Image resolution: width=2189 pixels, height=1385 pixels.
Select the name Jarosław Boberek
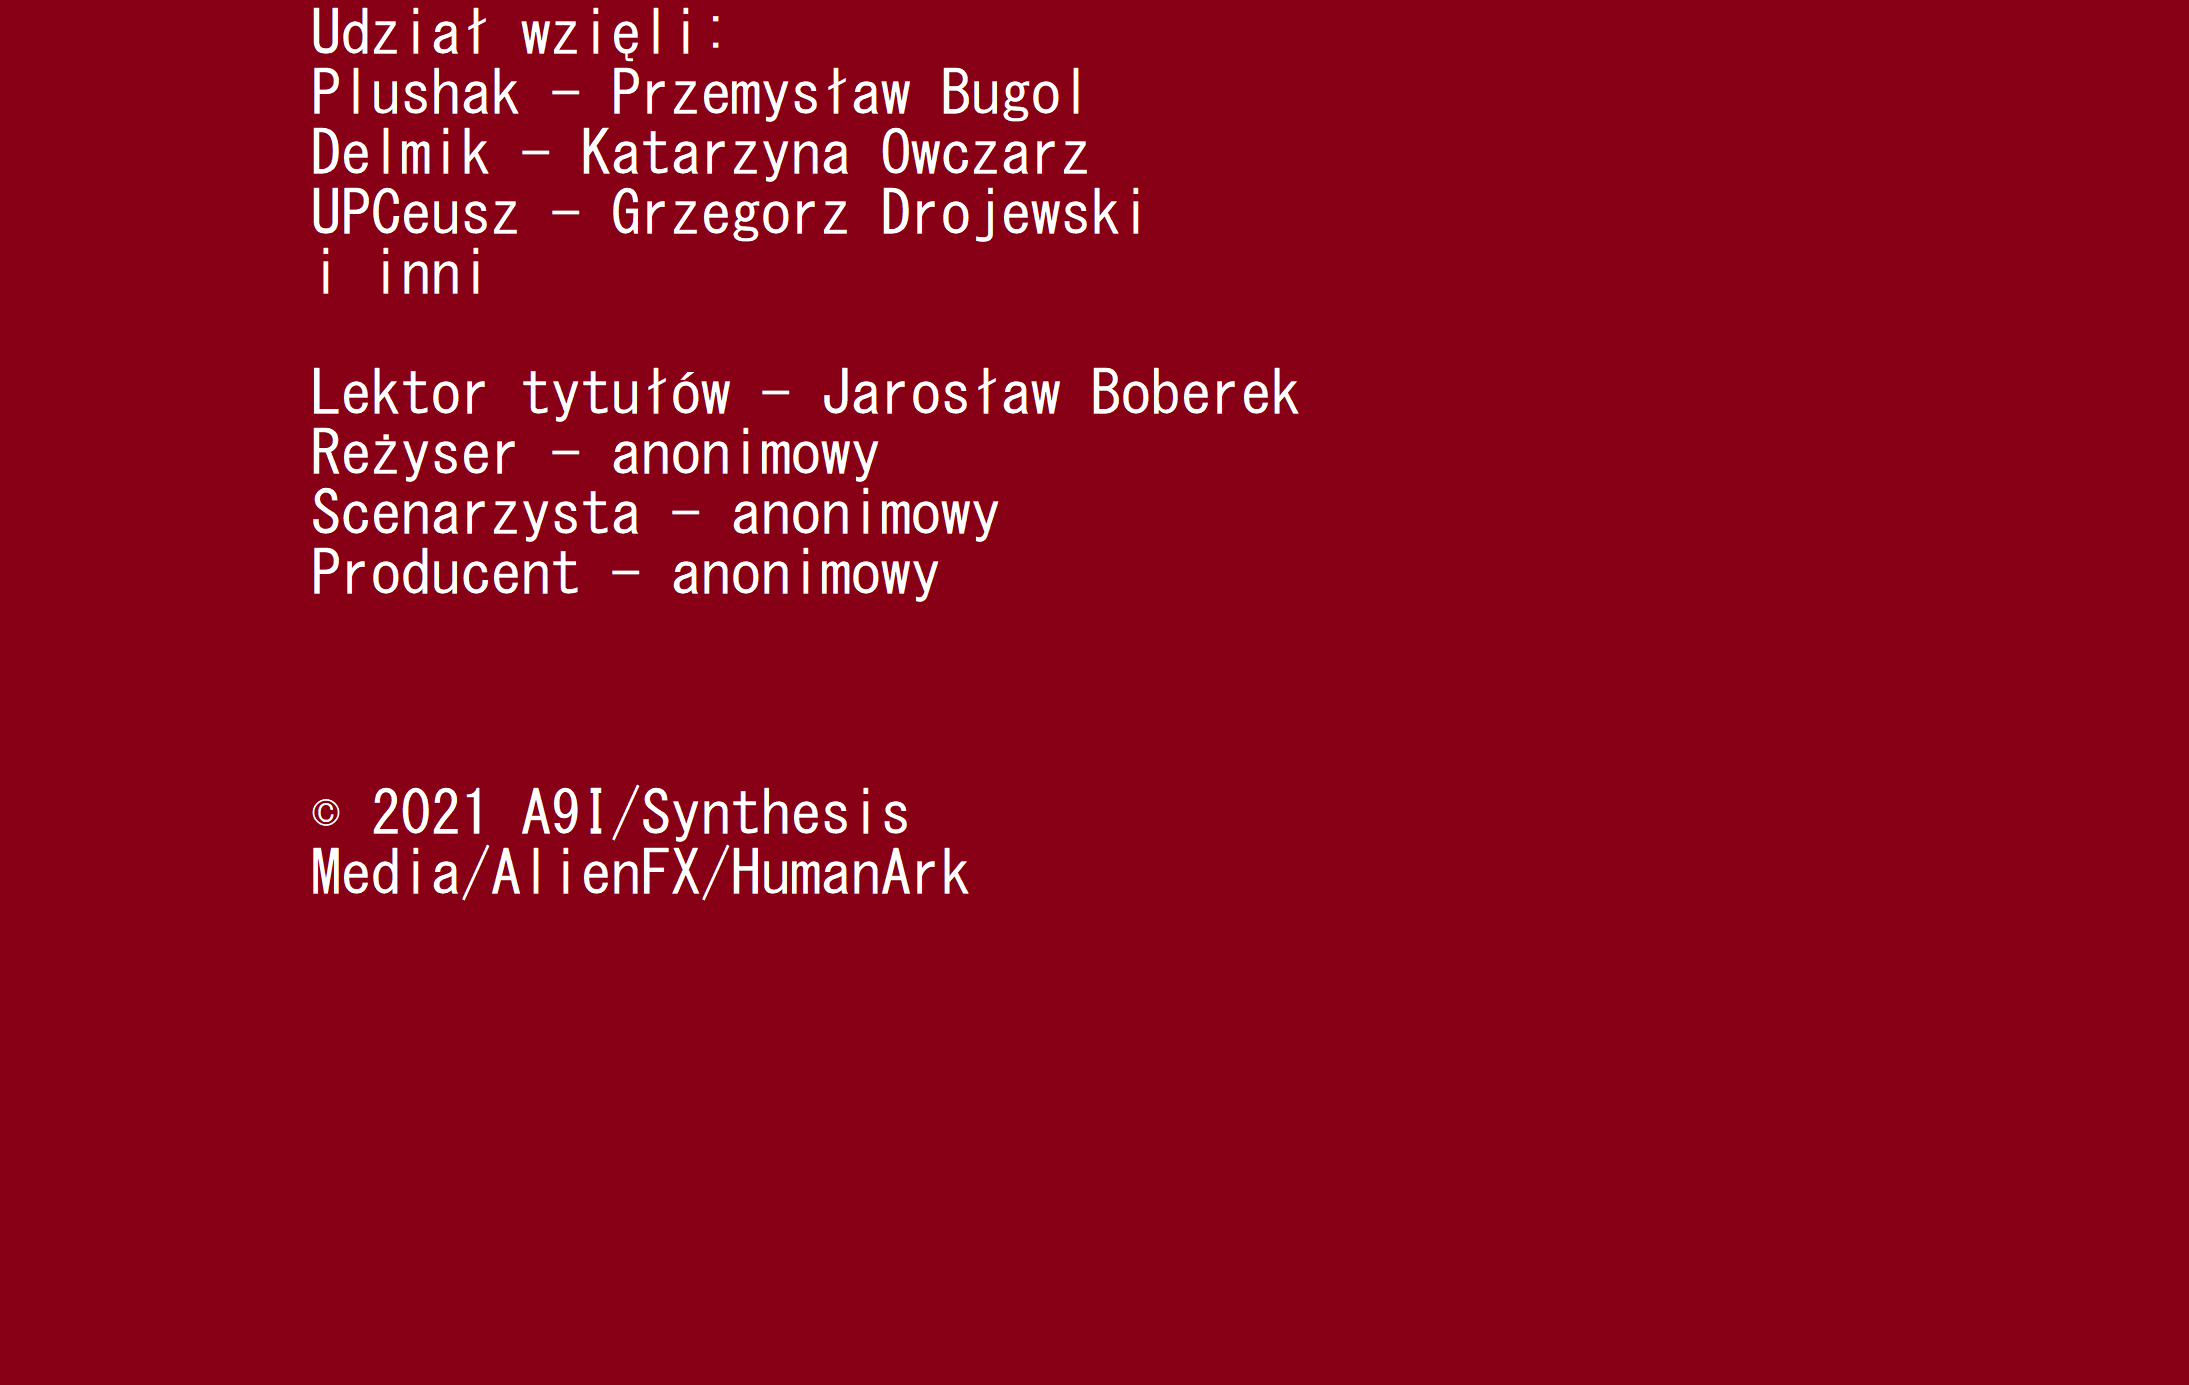(x=1060, y=393)
